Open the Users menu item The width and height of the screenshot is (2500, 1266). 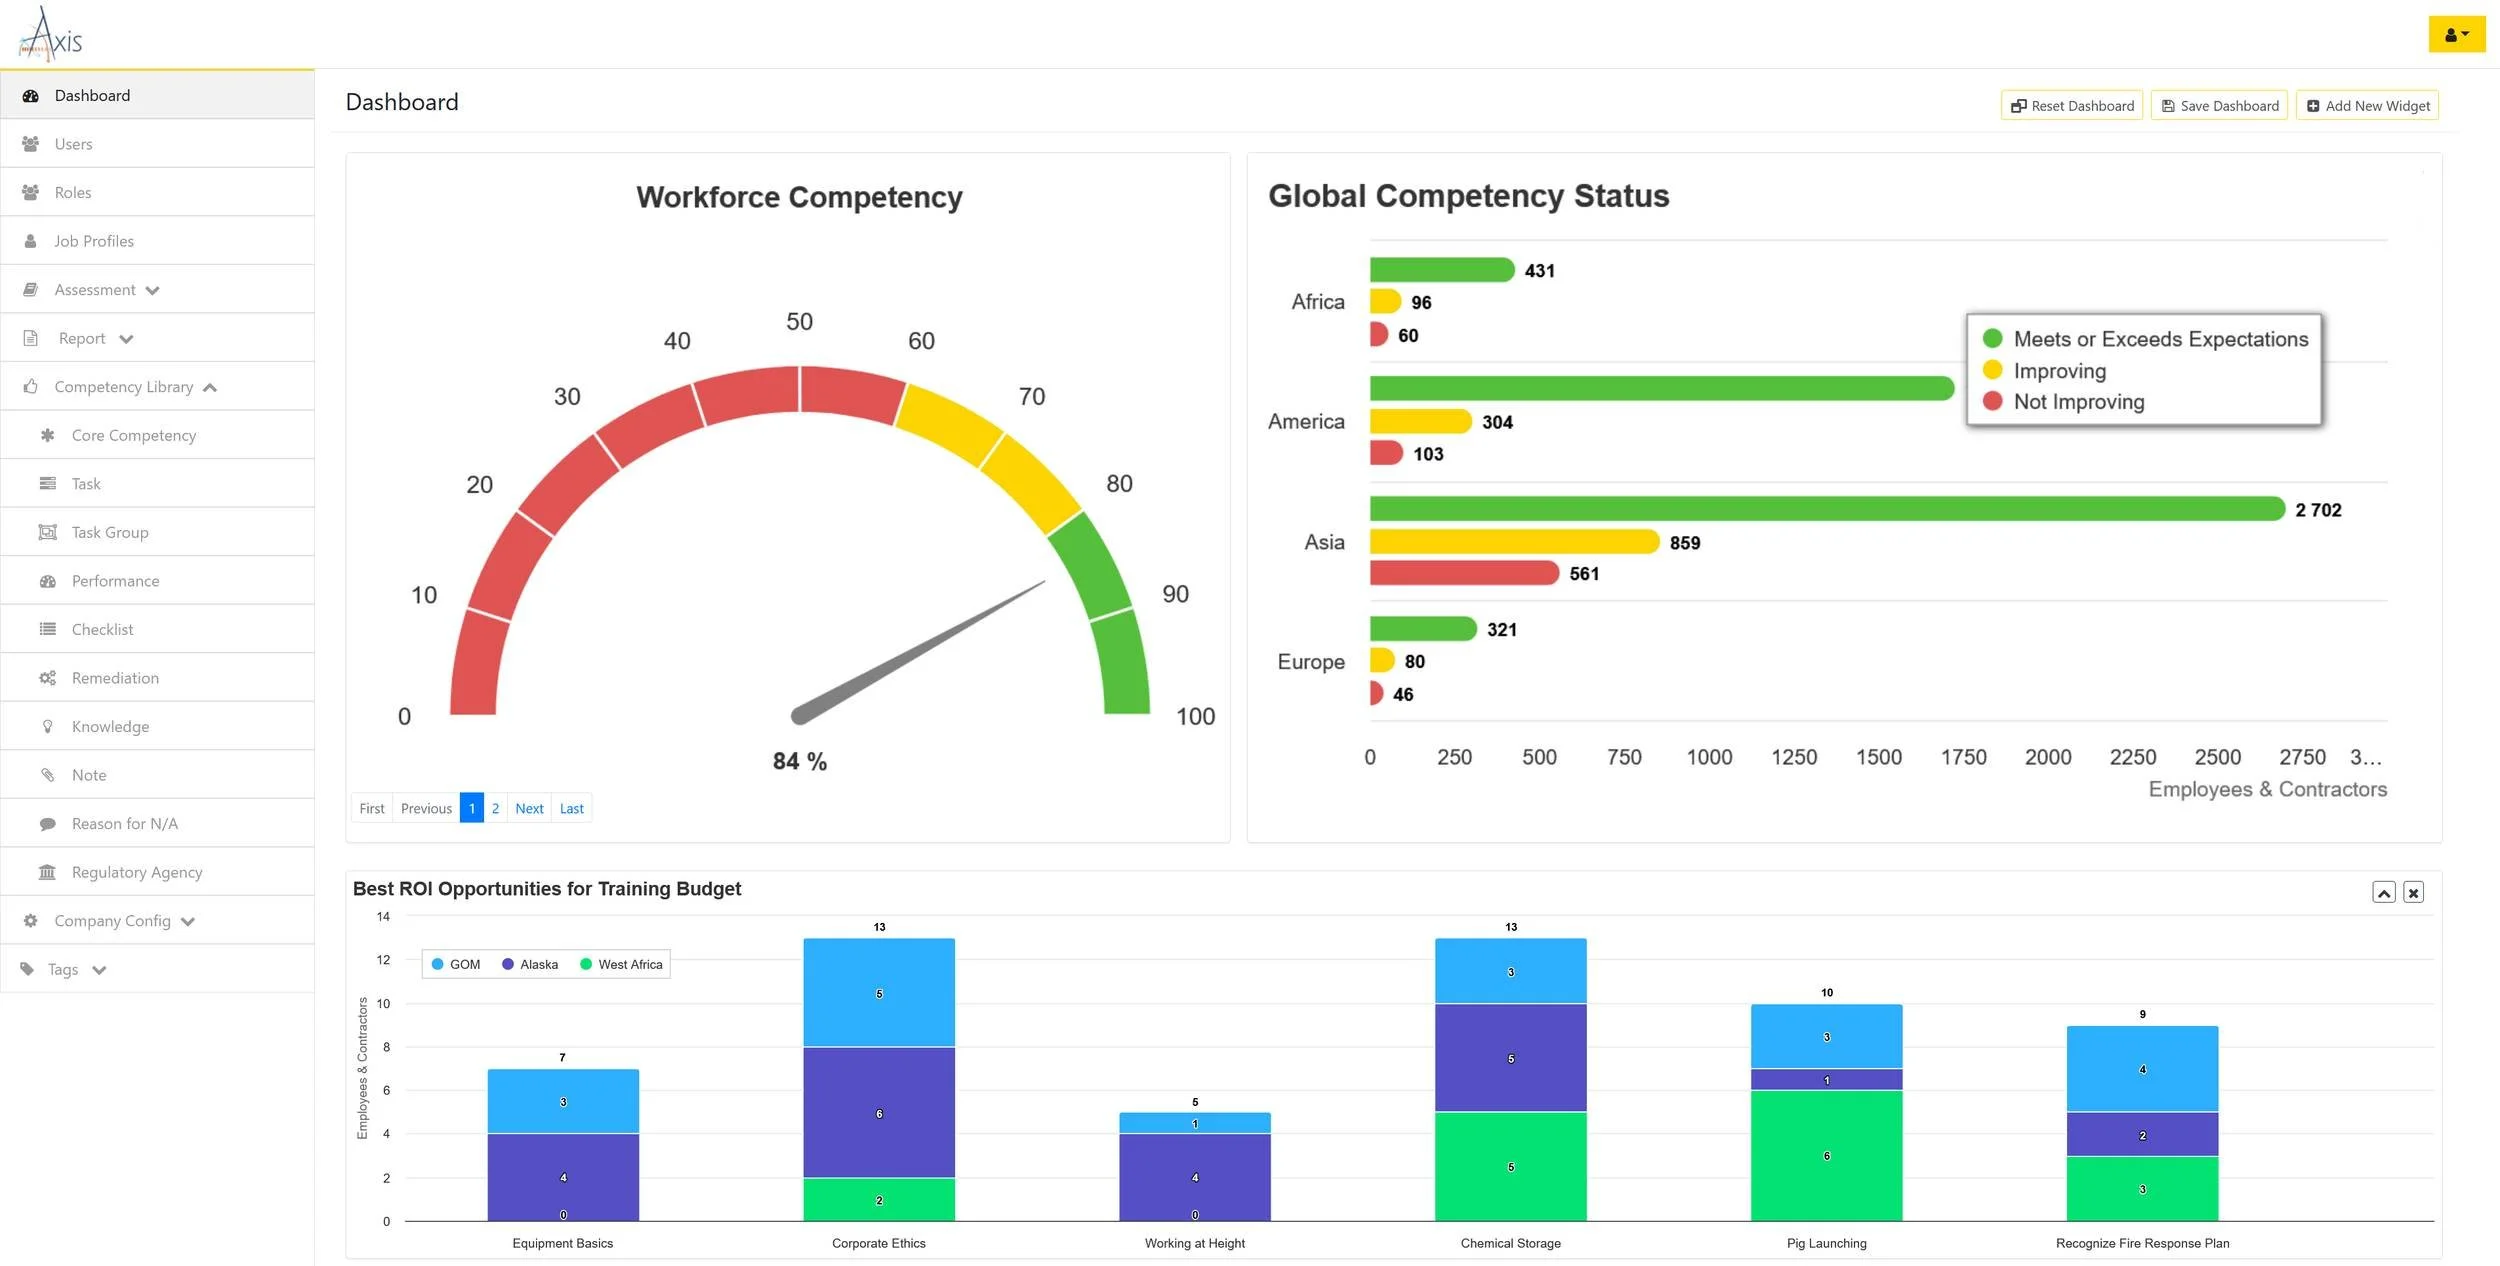pos(73,144)
